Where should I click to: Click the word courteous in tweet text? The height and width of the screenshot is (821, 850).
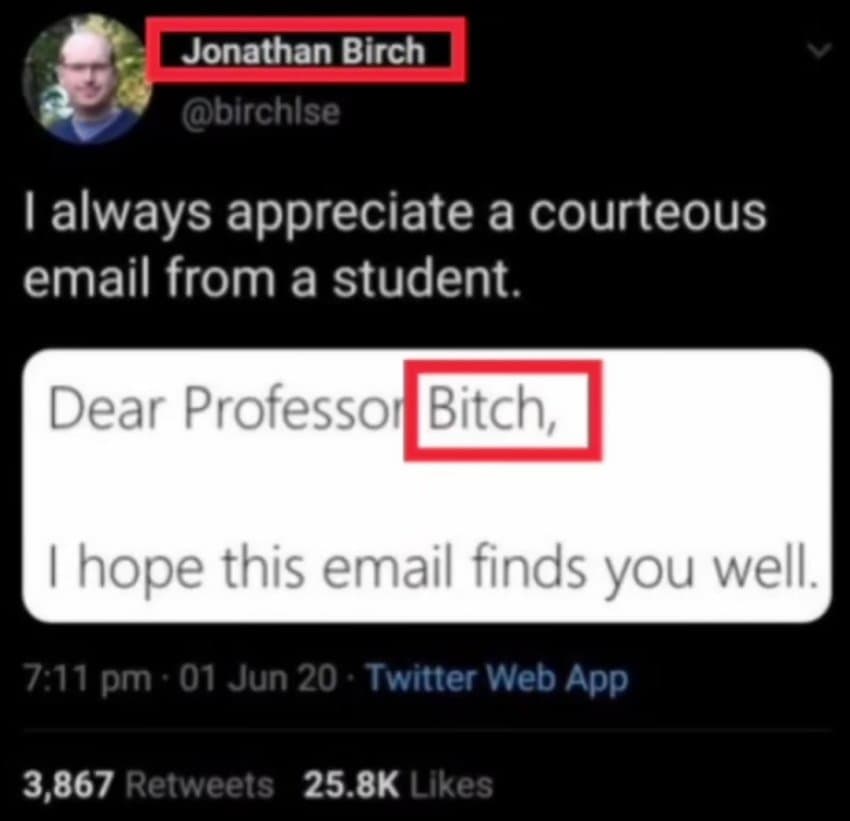tap(648, 212)
